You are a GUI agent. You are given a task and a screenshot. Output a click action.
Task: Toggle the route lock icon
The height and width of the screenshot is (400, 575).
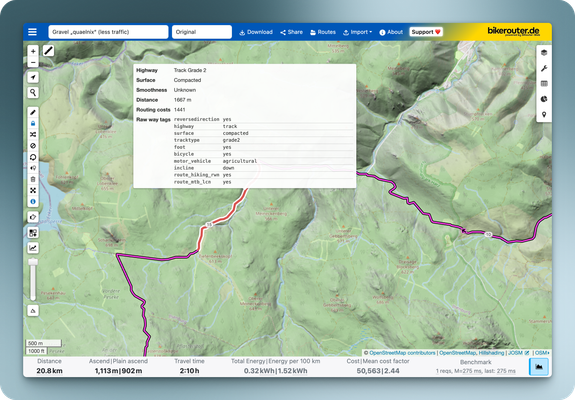(x=33, y=124)
